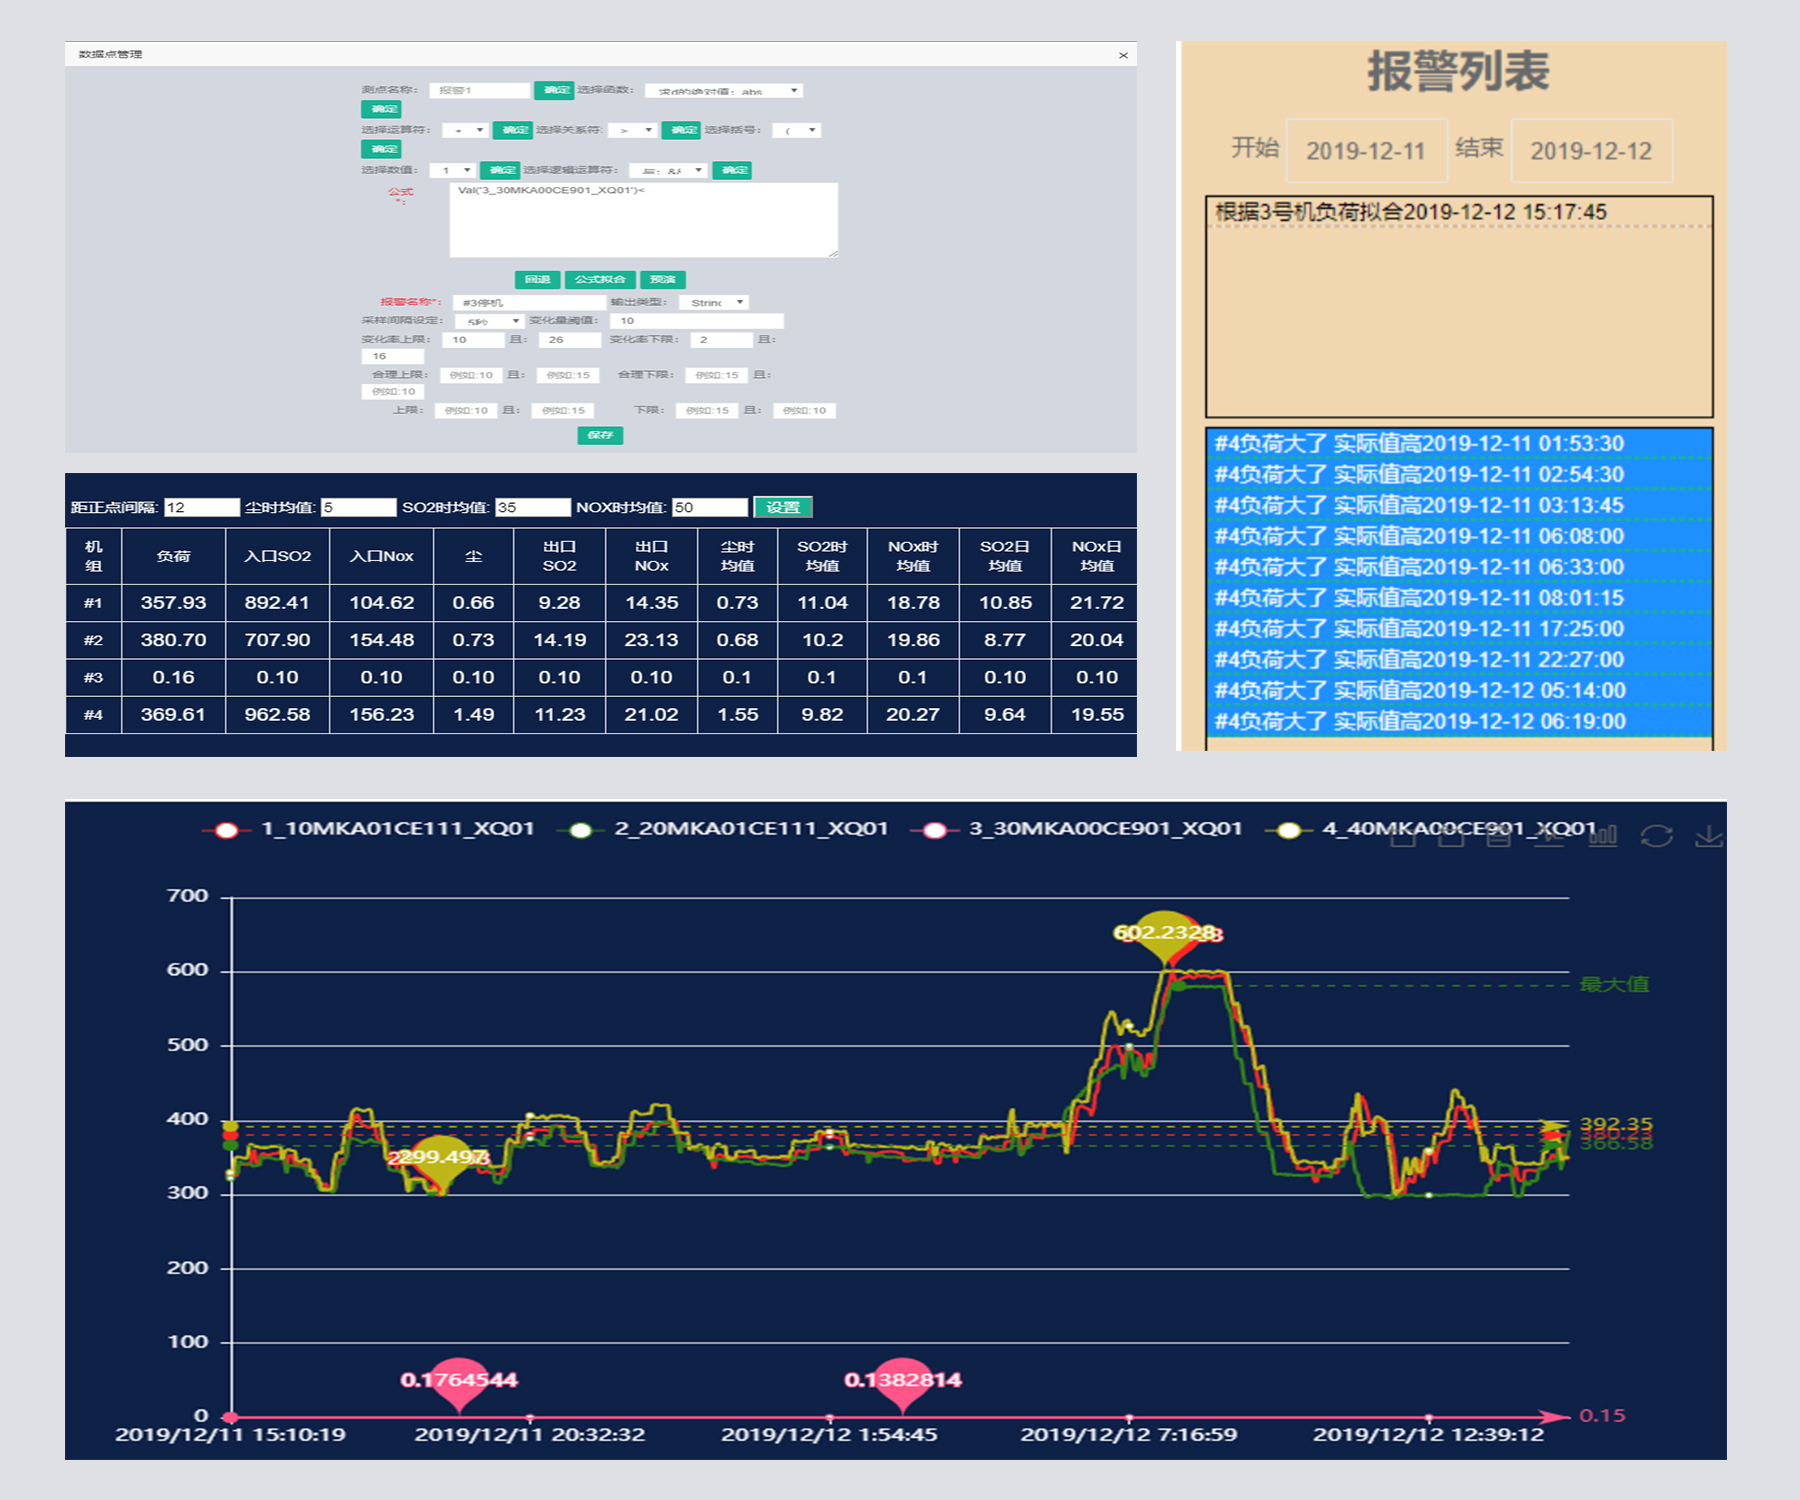Focus the 距正点间隔 input field
1800x1500 pixels.
(x=202, y=507)
